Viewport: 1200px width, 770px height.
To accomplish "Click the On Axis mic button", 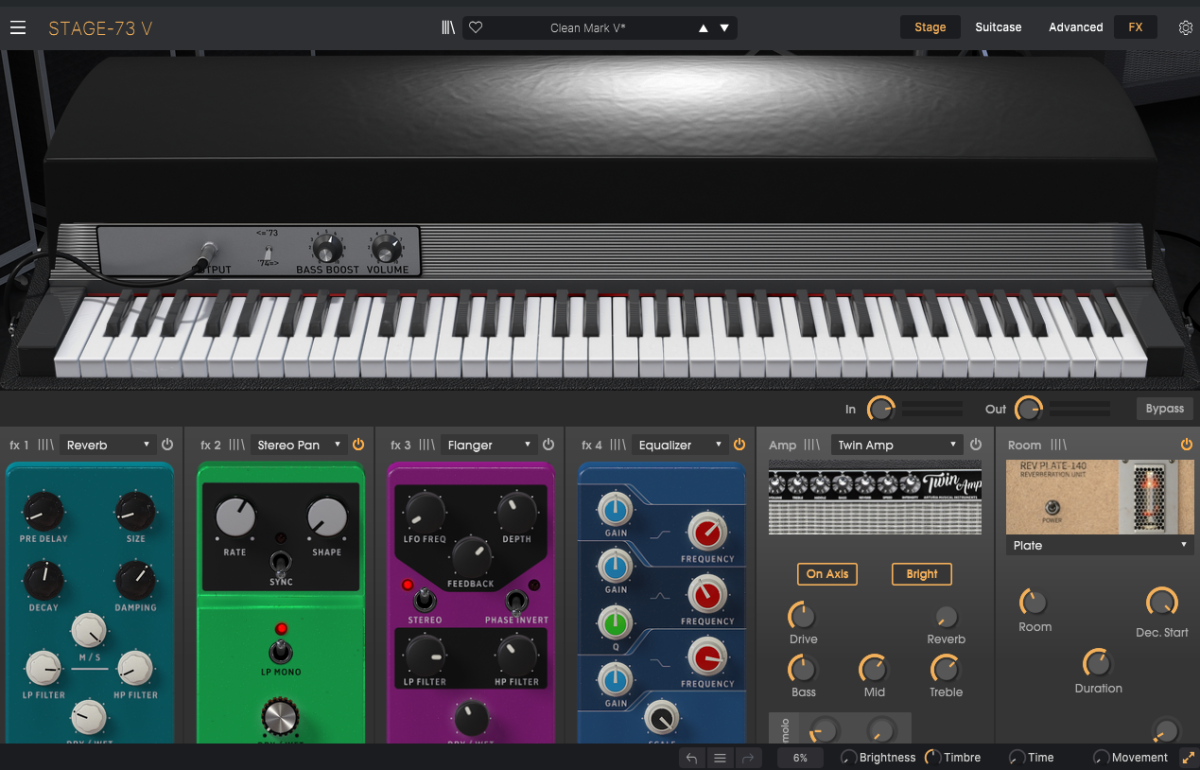I will (x=827, y=574).
